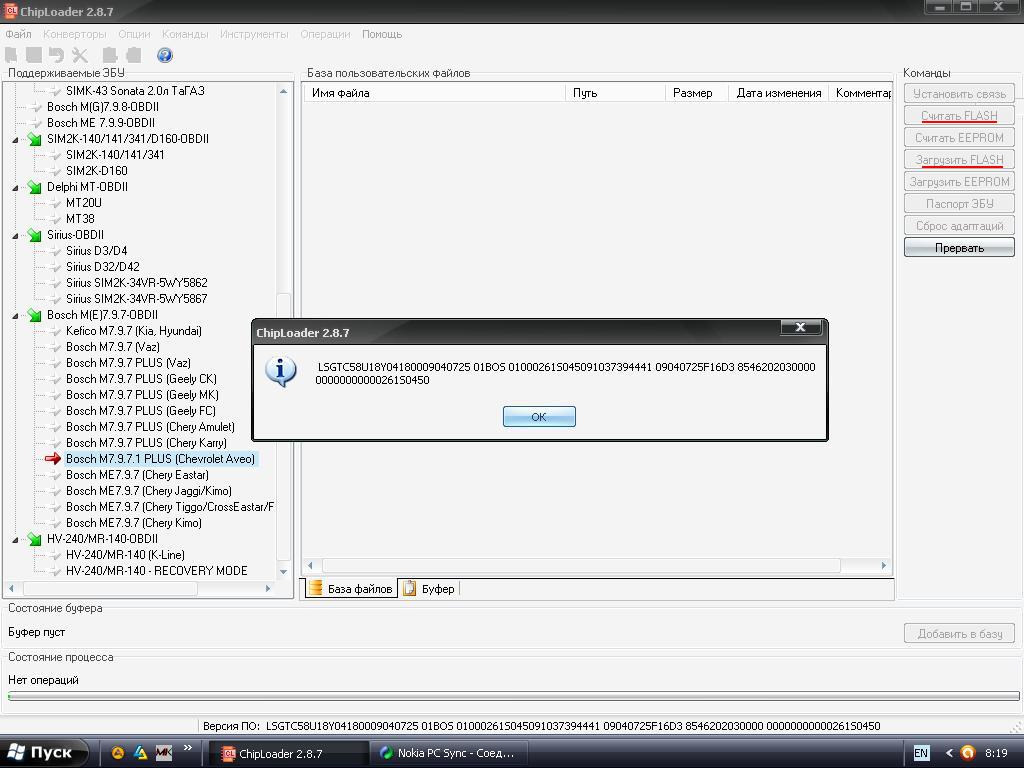Open the Помощь menu
This screenshot has height=768, width=1024.
pyautogui.click(x=382, y=34)
